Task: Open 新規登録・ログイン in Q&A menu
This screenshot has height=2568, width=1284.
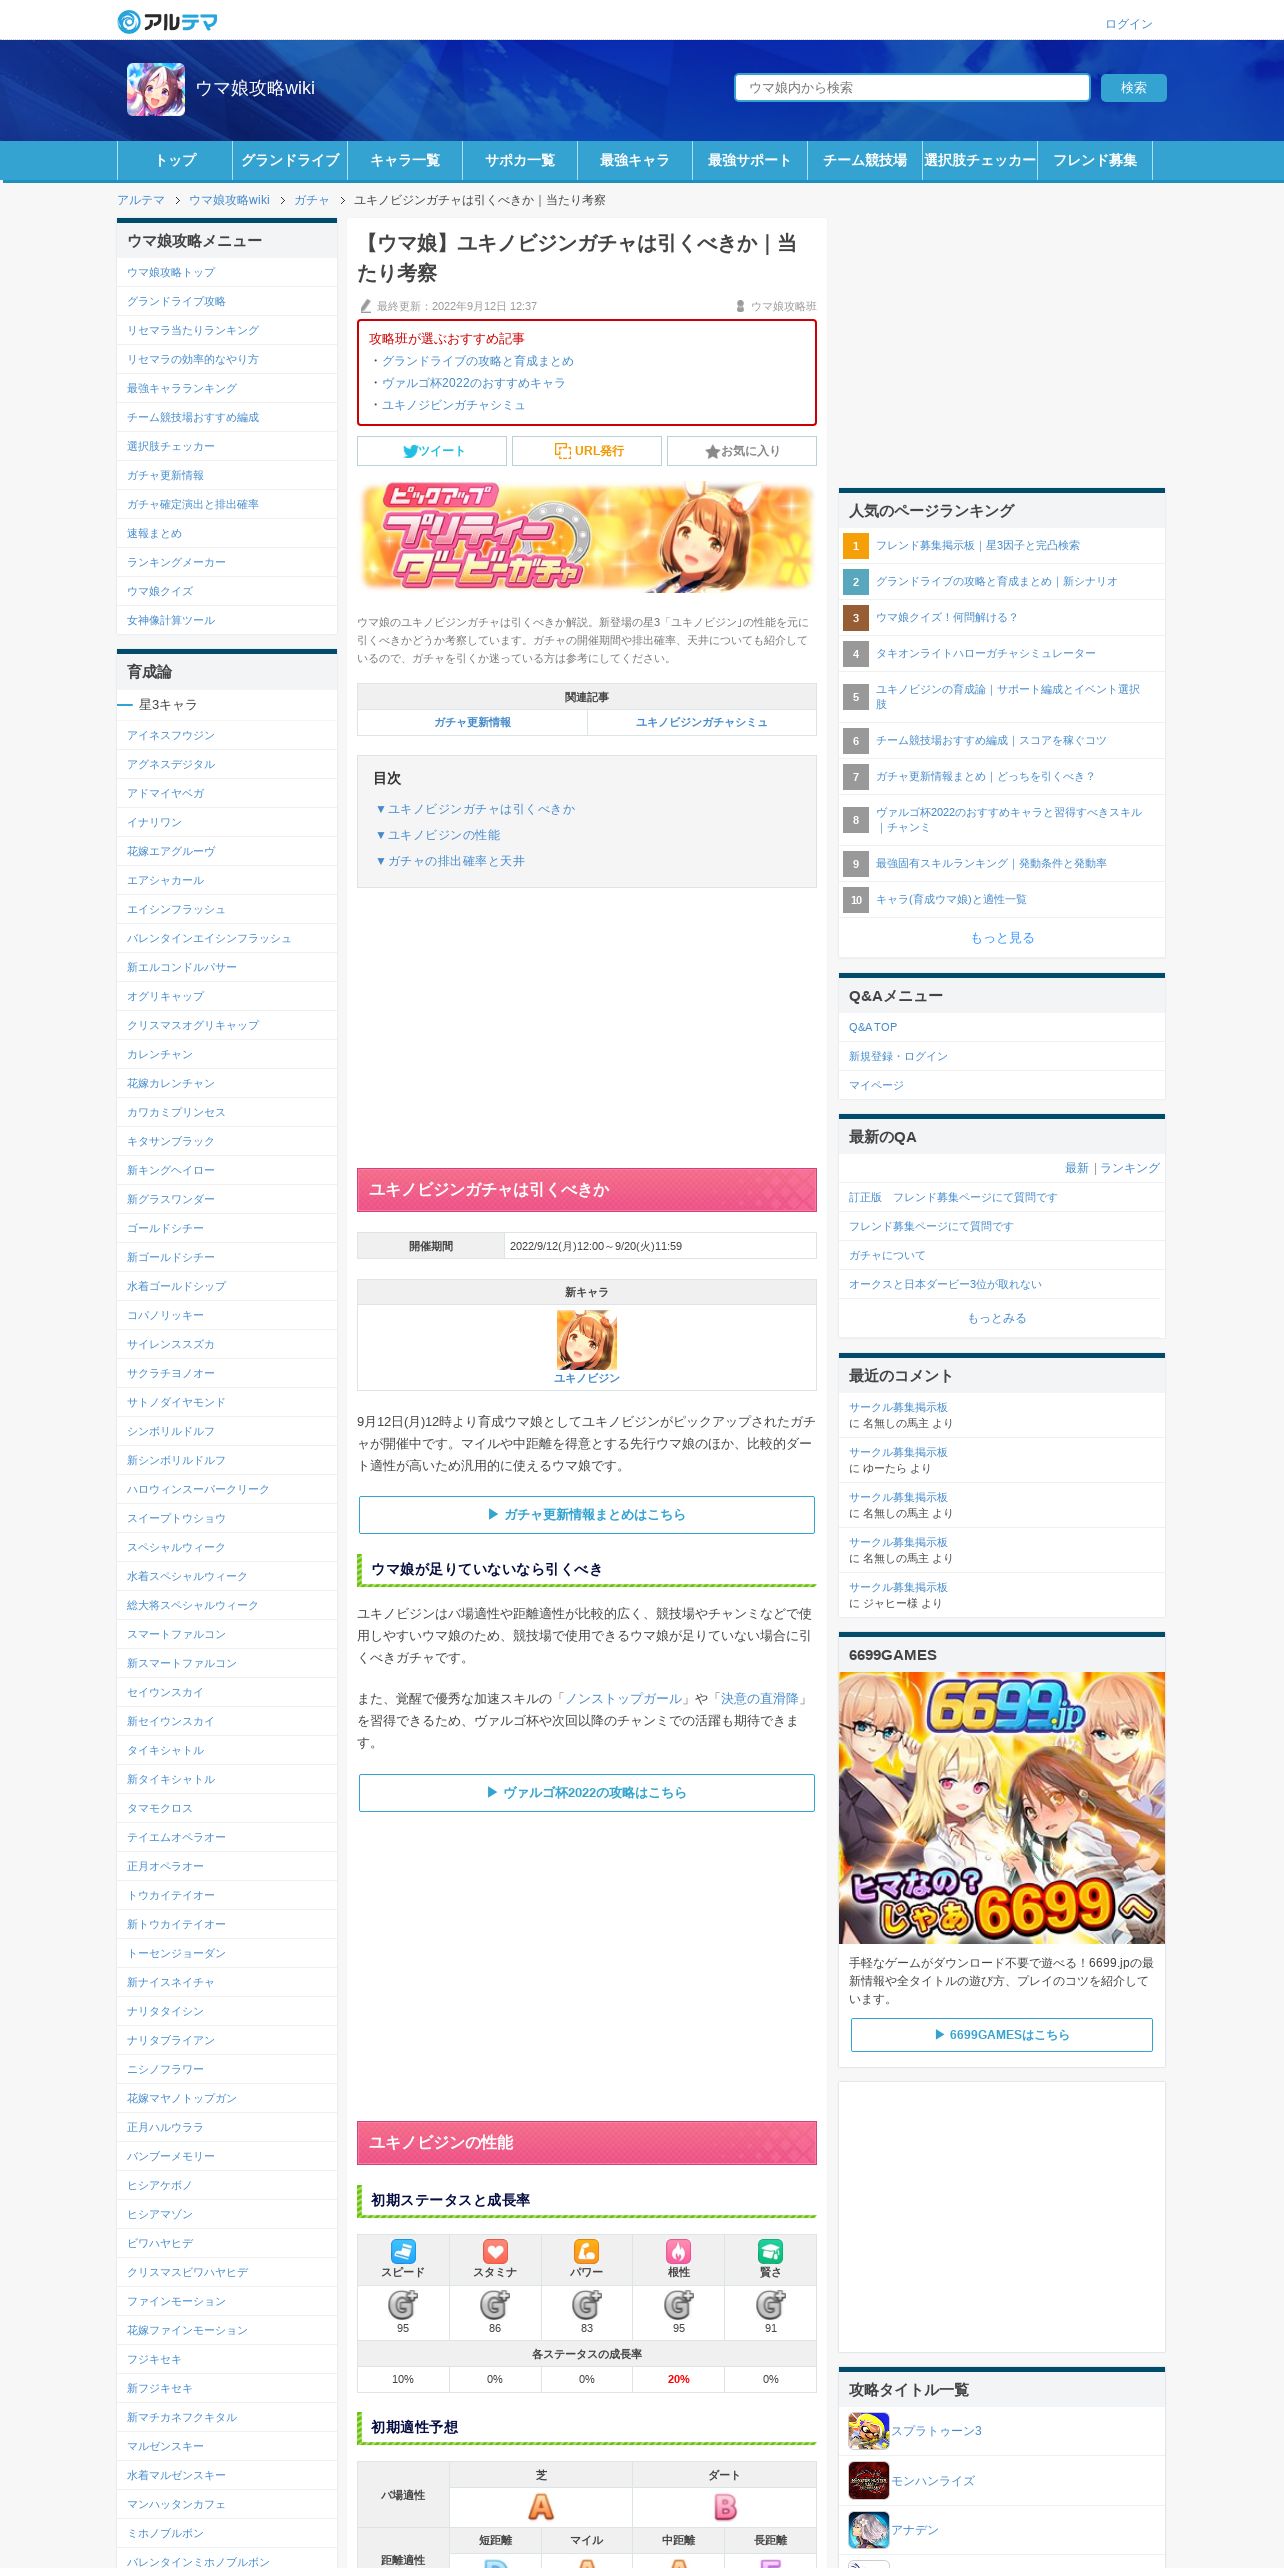Action: tap(898, 1056)
